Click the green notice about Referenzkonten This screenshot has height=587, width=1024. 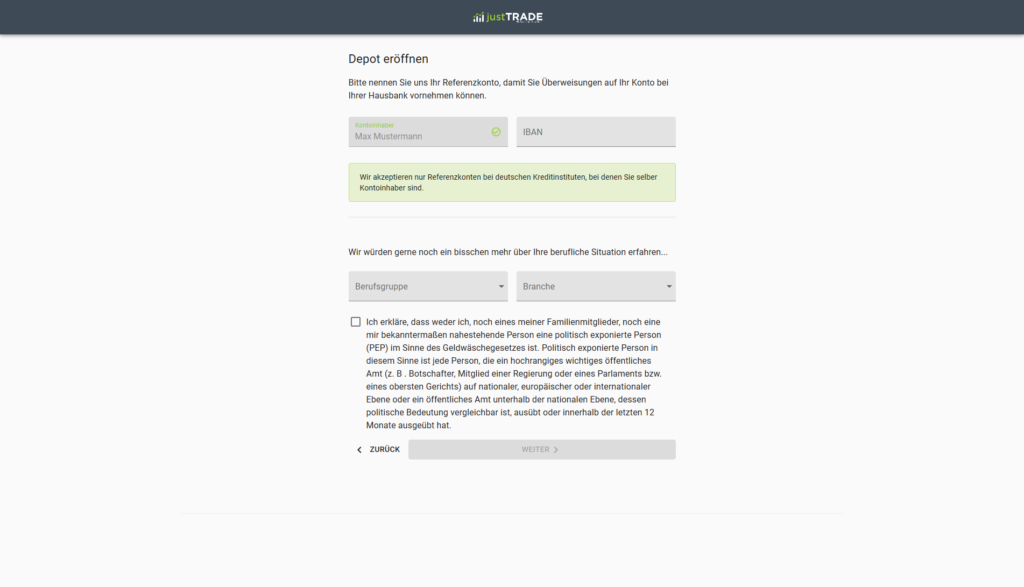tap(512, 182)
